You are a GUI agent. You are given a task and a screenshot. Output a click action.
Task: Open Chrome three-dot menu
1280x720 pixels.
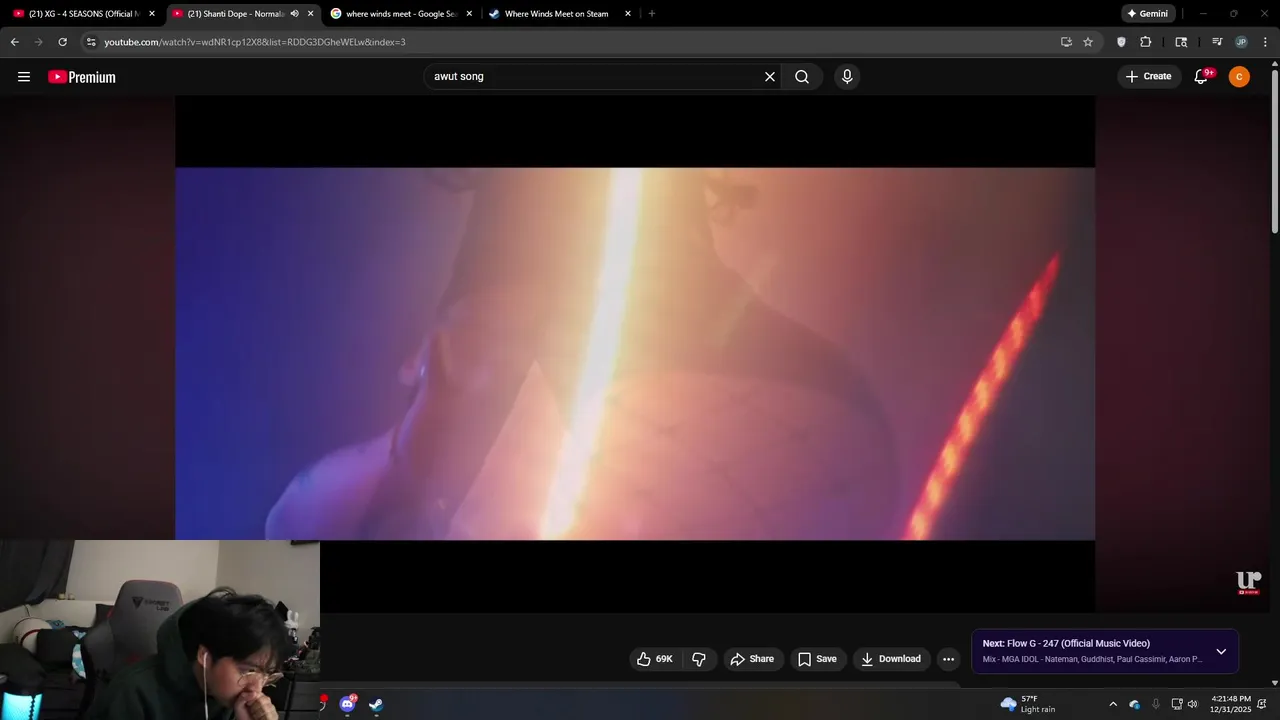pos(1265,42)
